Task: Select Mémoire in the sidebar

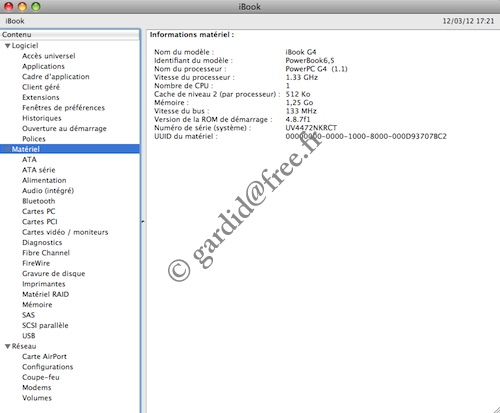Action: [37, 305]
